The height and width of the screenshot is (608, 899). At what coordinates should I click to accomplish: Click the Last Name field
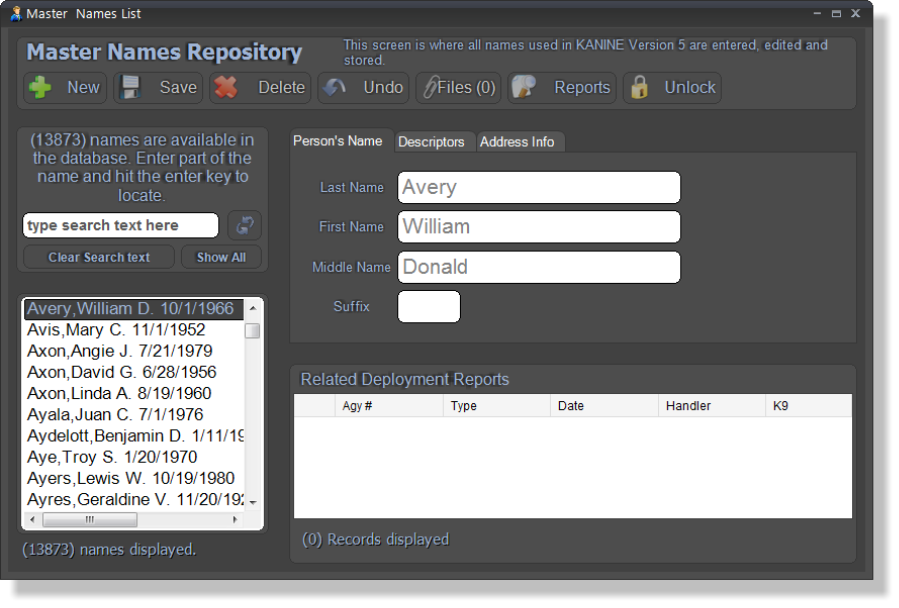pyautogui.click(x=539, y=188)
